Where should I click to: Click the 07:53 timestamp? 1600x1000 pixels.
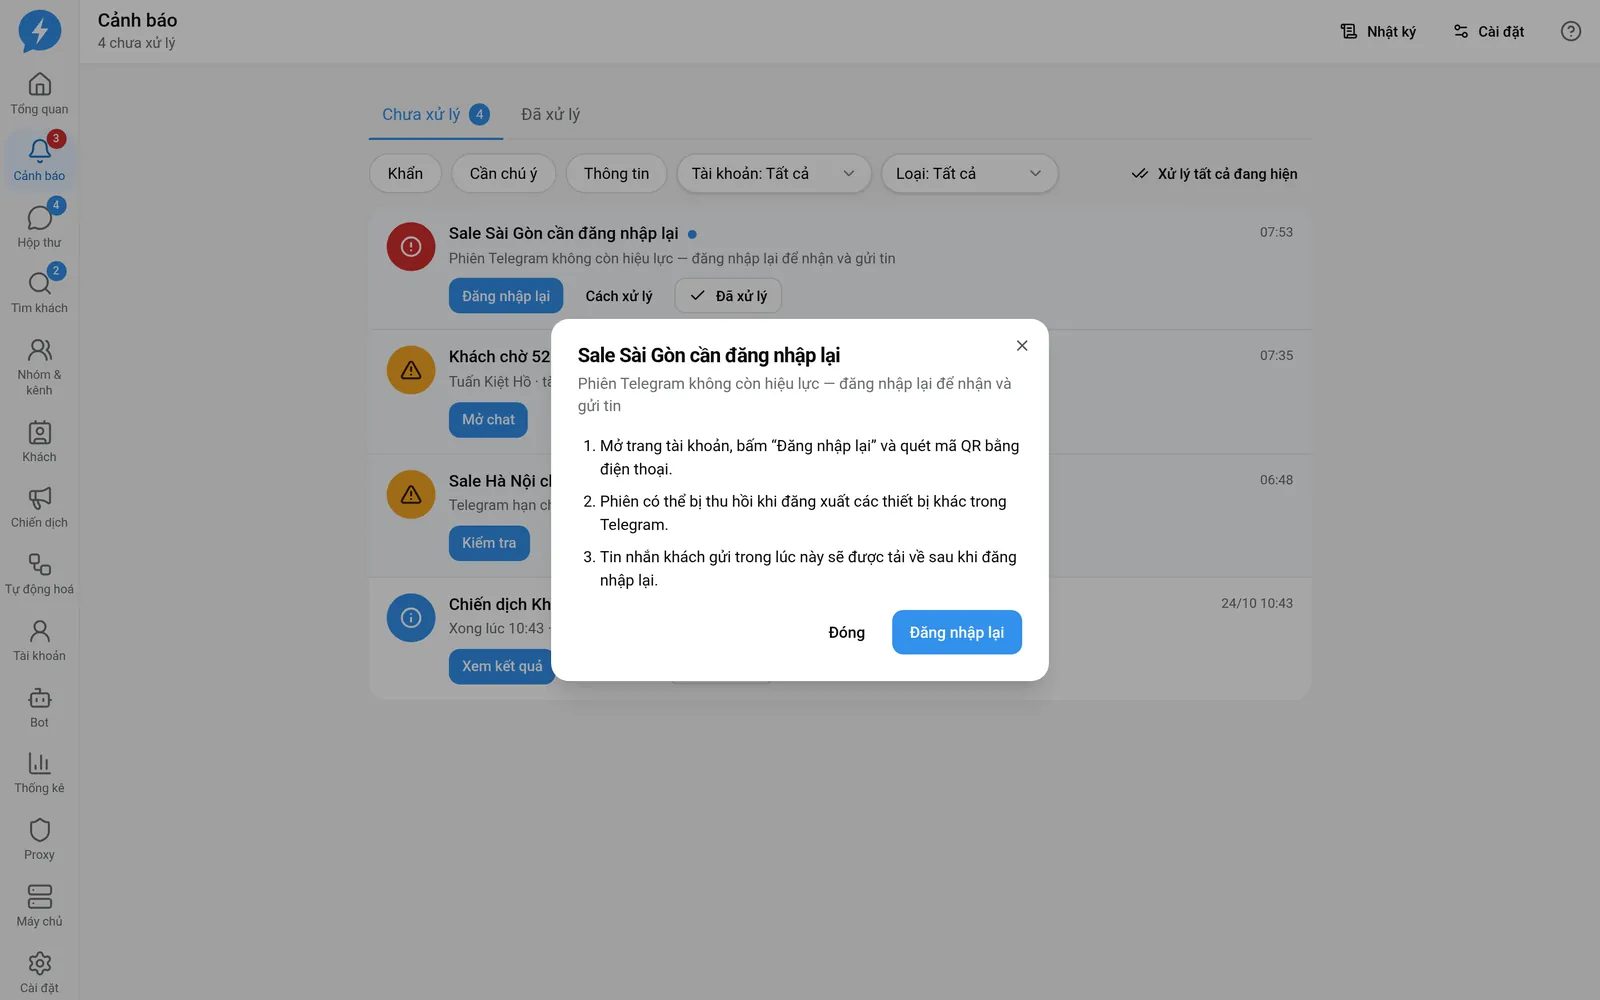tap(1276, 232)
